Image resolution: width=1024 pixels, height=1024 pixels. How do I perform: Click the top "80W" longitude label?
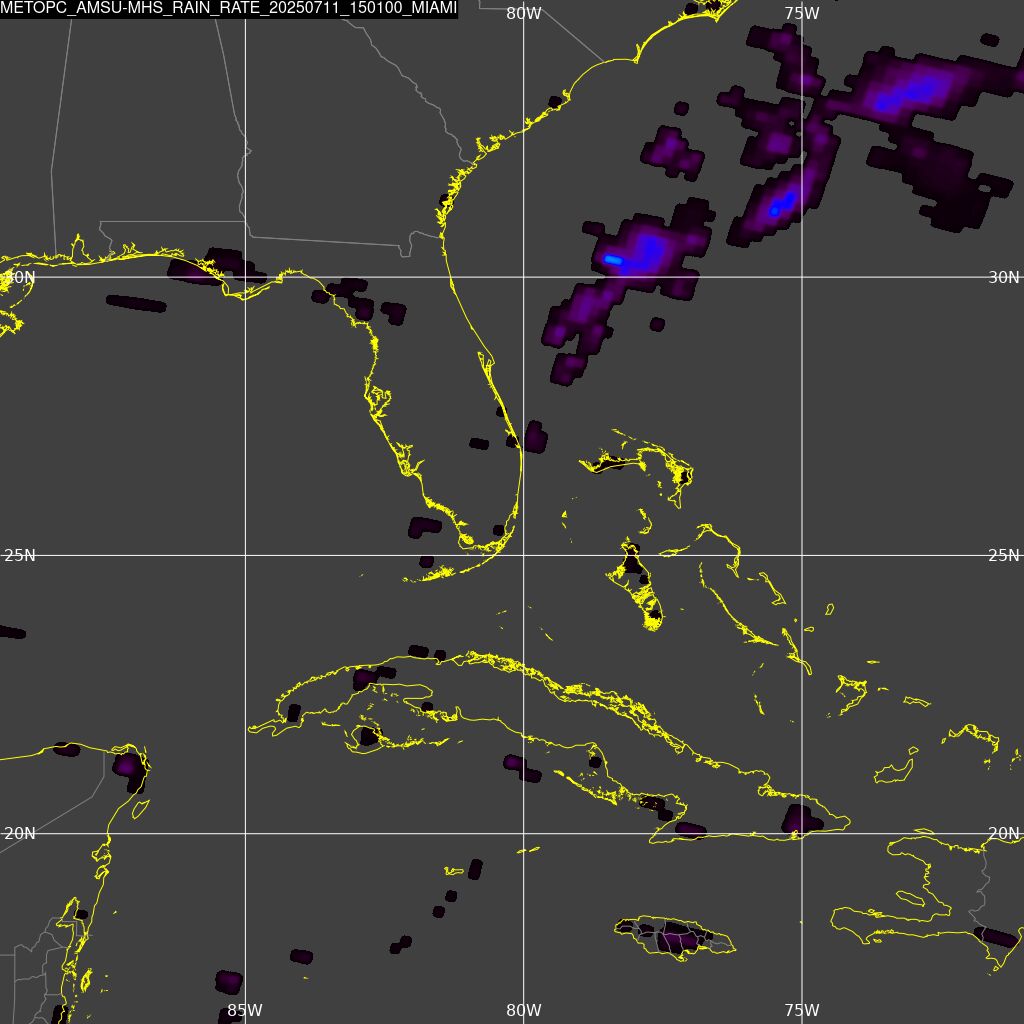pyautogui.click(x=524, y=13)
